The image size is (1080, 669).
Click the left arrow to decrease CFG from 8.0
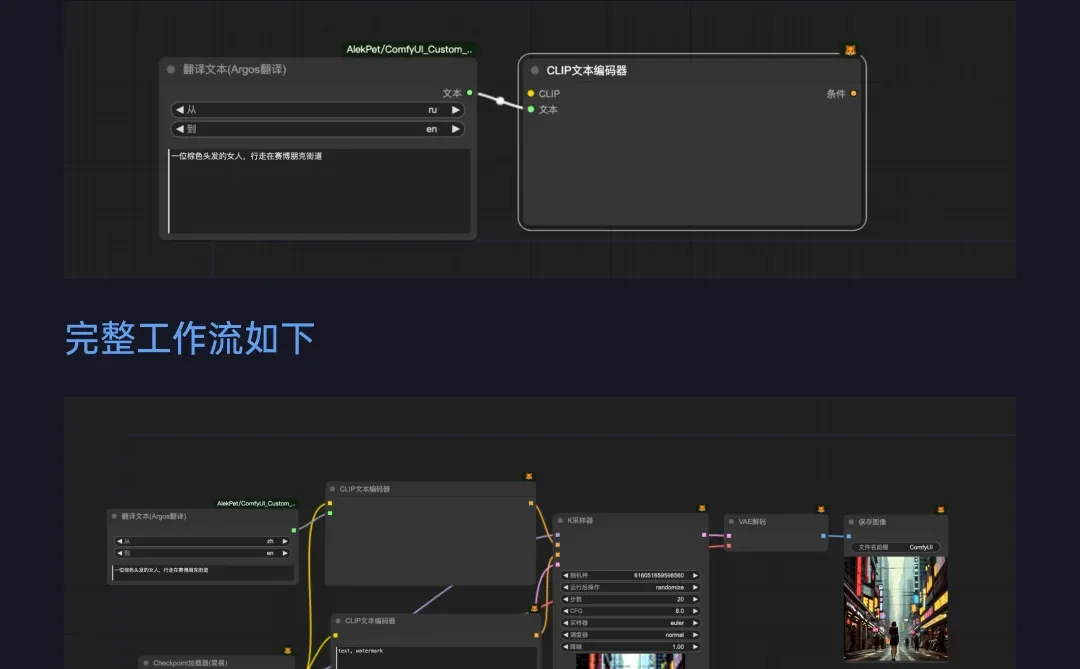565,610
